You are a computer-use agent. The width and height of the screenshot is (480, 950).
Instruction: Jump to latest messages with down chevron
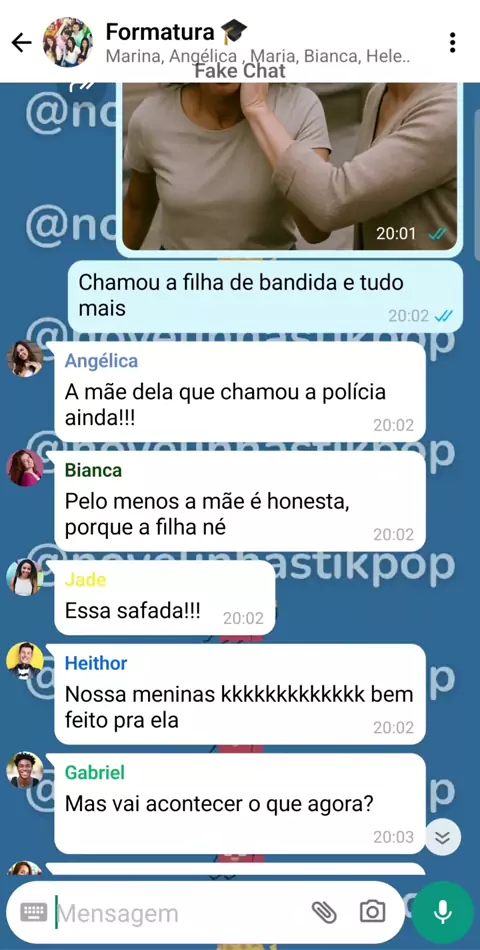point(443,837)
